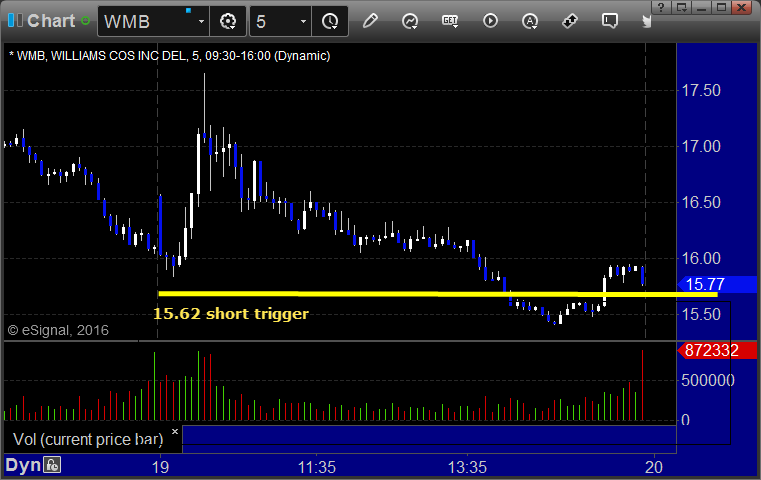Open the circled A alerts menu

point(529,21)
